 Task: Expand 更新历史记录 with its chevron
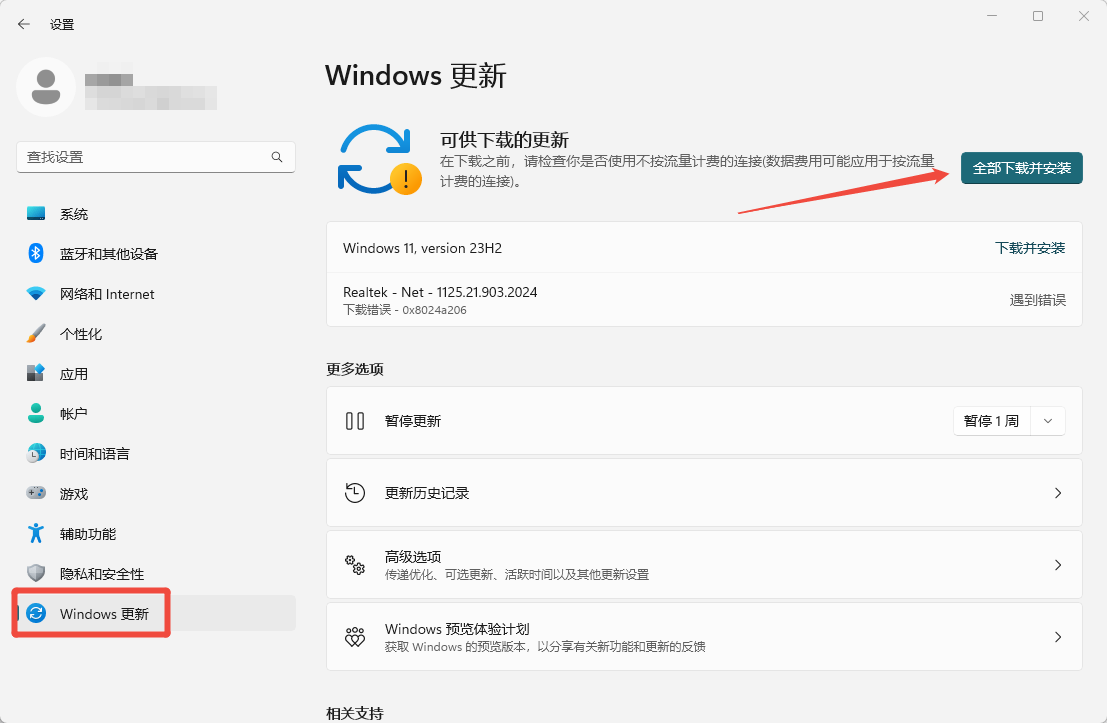tap(1058, 493)
